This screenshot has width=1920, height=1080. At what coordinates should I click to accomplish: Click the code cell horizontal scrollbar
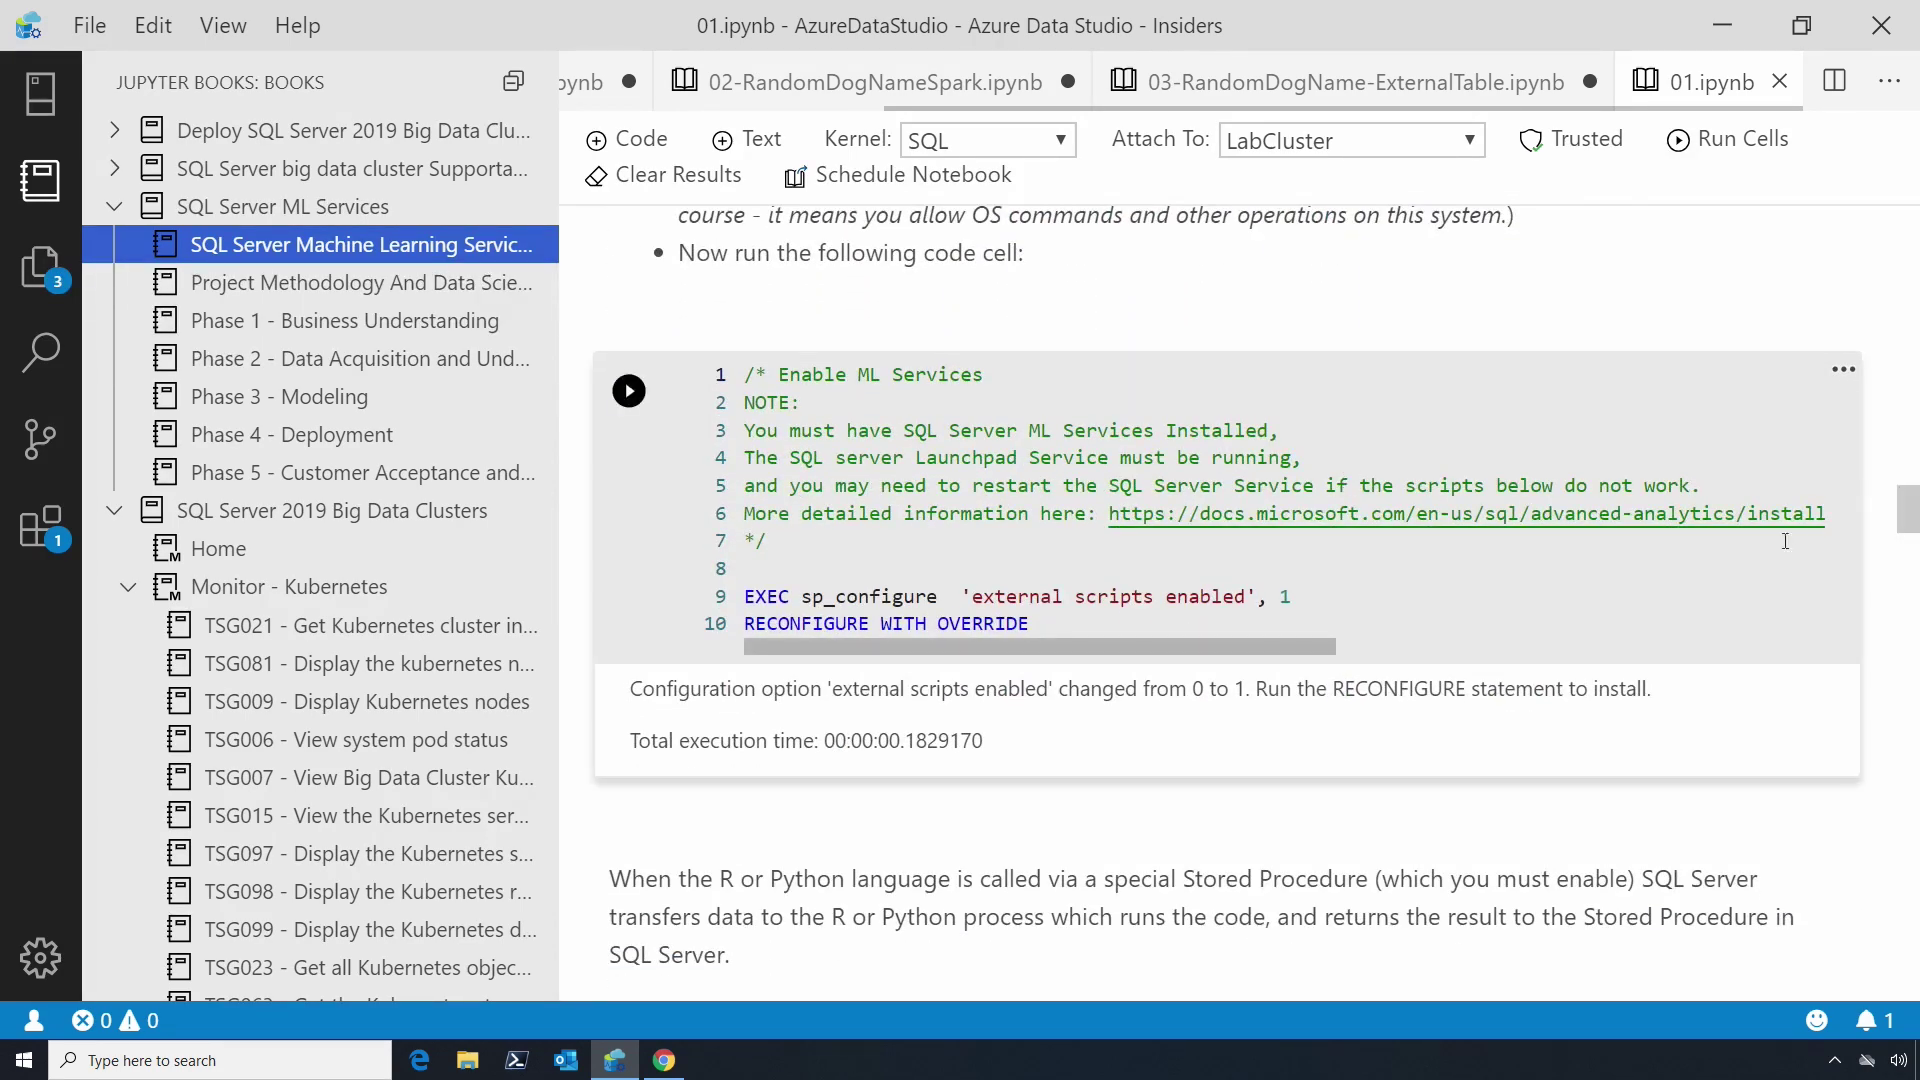click(x=1039, y=647)
